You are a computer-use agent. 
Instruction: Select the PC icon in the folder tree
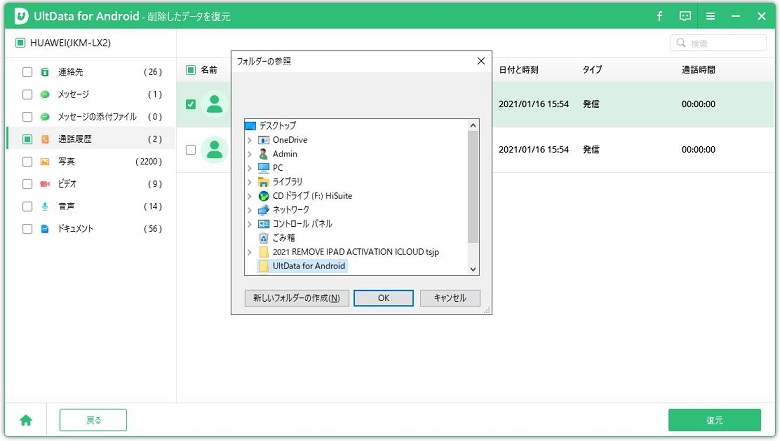(x=264, y=168)
